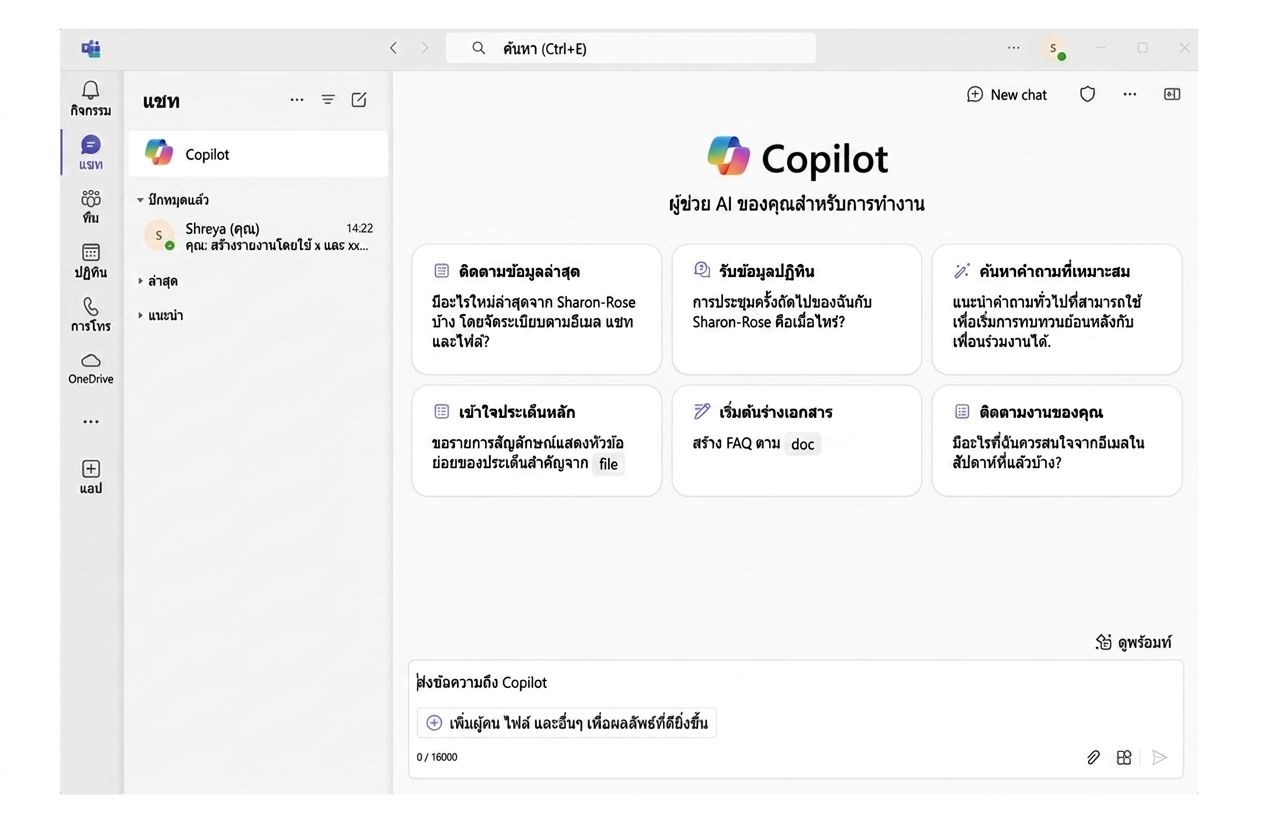Select the ติดตามข้อมูลล่าสุด prompt card
Viewport: 1279px width, 816px height.
(537, 309)
